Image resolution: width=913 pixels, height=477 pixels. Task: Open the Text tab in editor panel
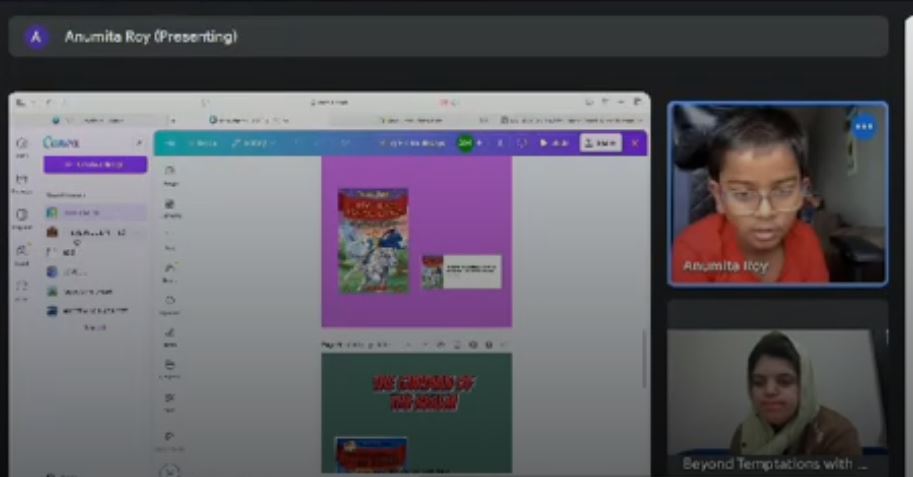[170, 240]
